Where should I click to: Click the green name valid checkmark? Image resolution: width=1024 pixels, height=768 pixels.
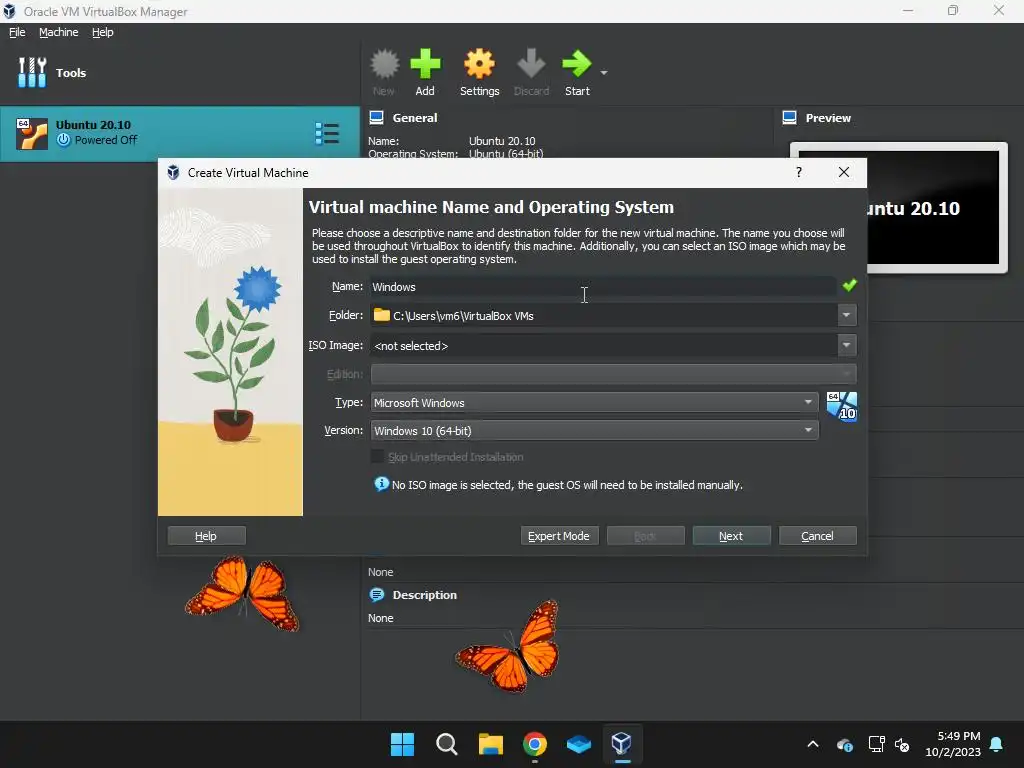click(850, 285)
